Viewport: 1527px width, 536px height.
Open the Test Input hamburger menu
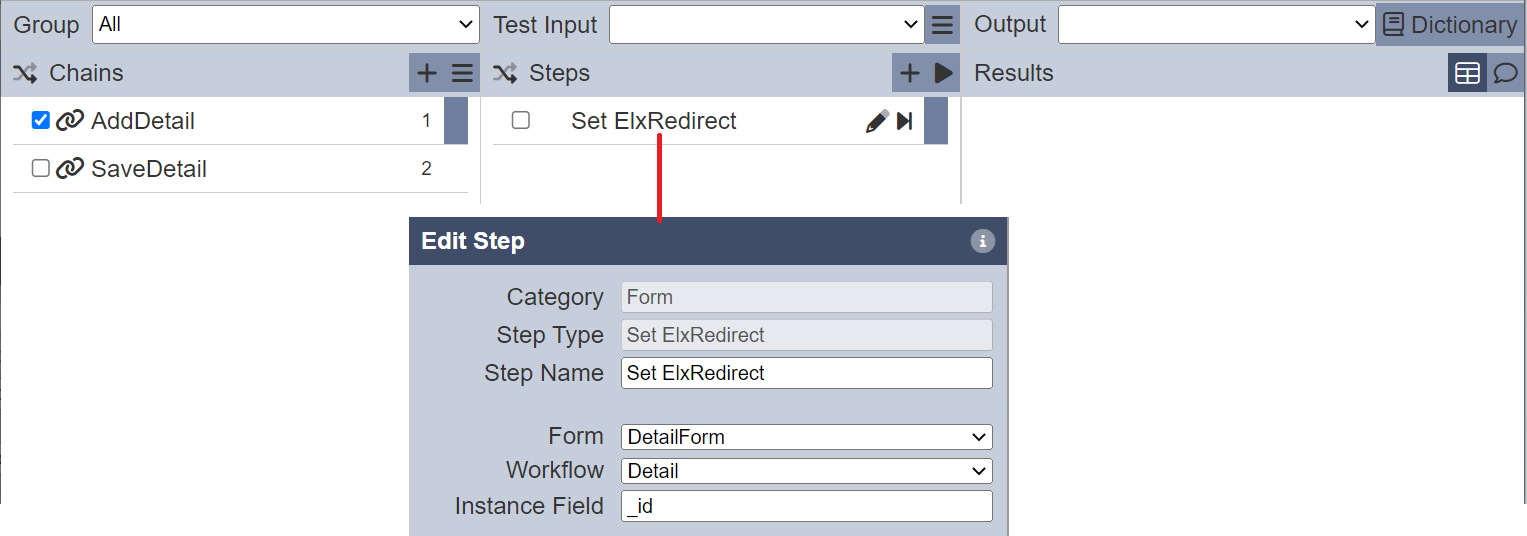point(942,25)
